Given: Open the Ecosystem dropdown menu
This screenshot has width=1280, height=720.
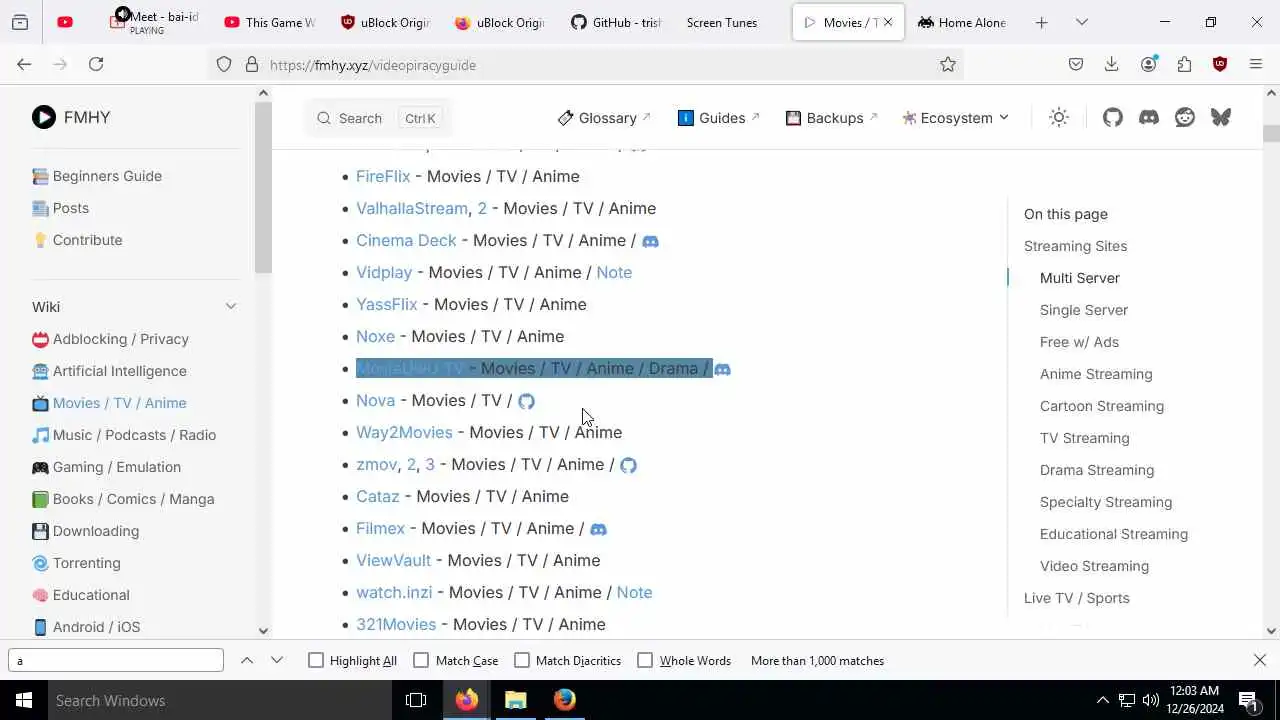Looking at the screenshot, I should [x=955, y=117].
